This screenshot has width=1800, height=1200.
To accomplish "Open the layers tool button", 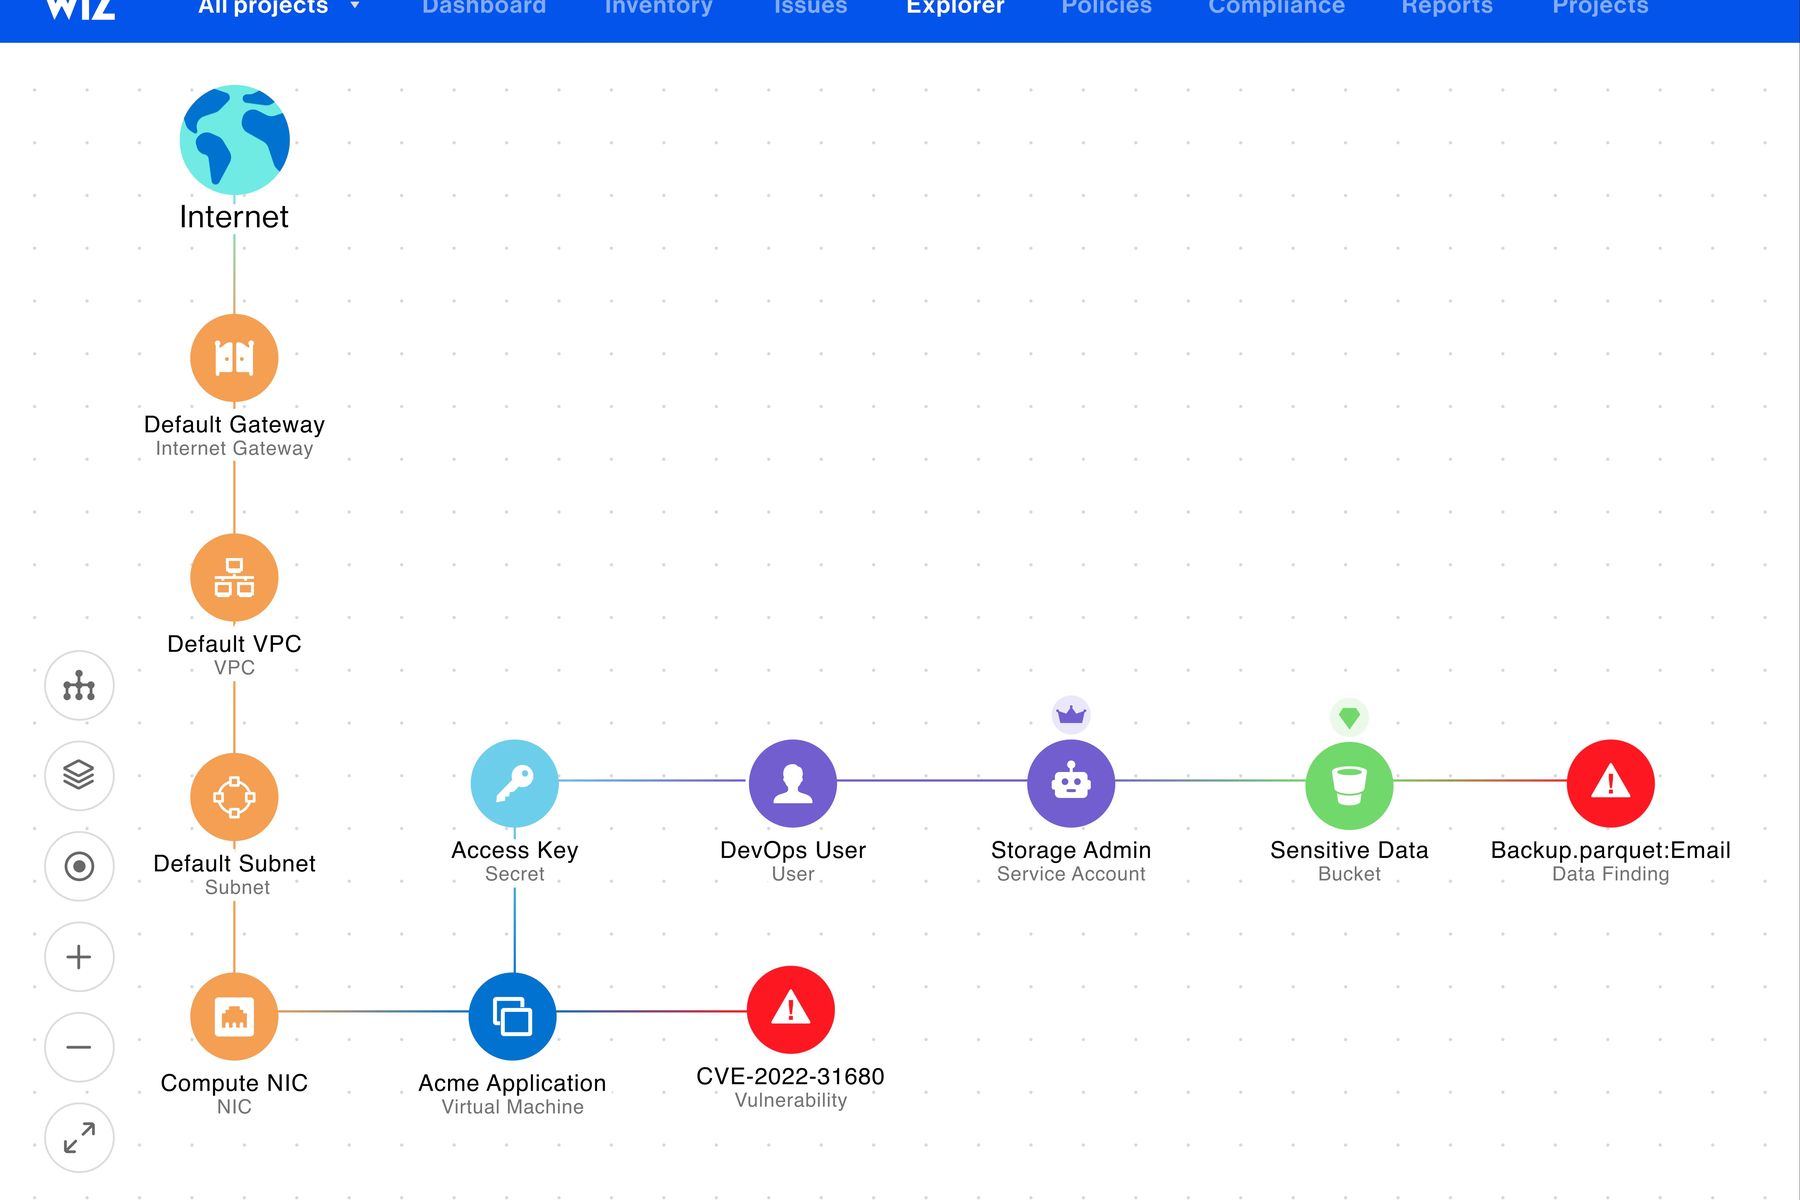I will (x=79, y=776).
